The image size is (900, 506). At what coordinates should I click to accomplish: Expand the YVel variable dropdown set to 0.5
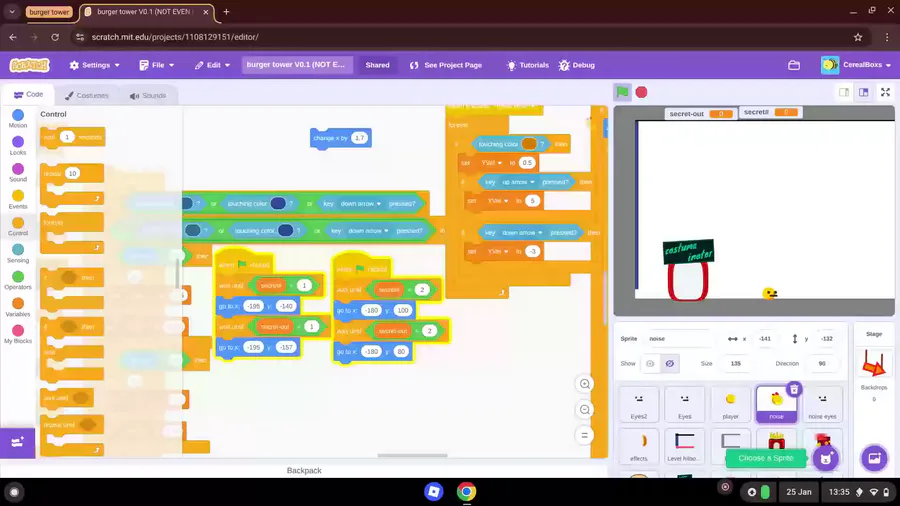(491, 163)
